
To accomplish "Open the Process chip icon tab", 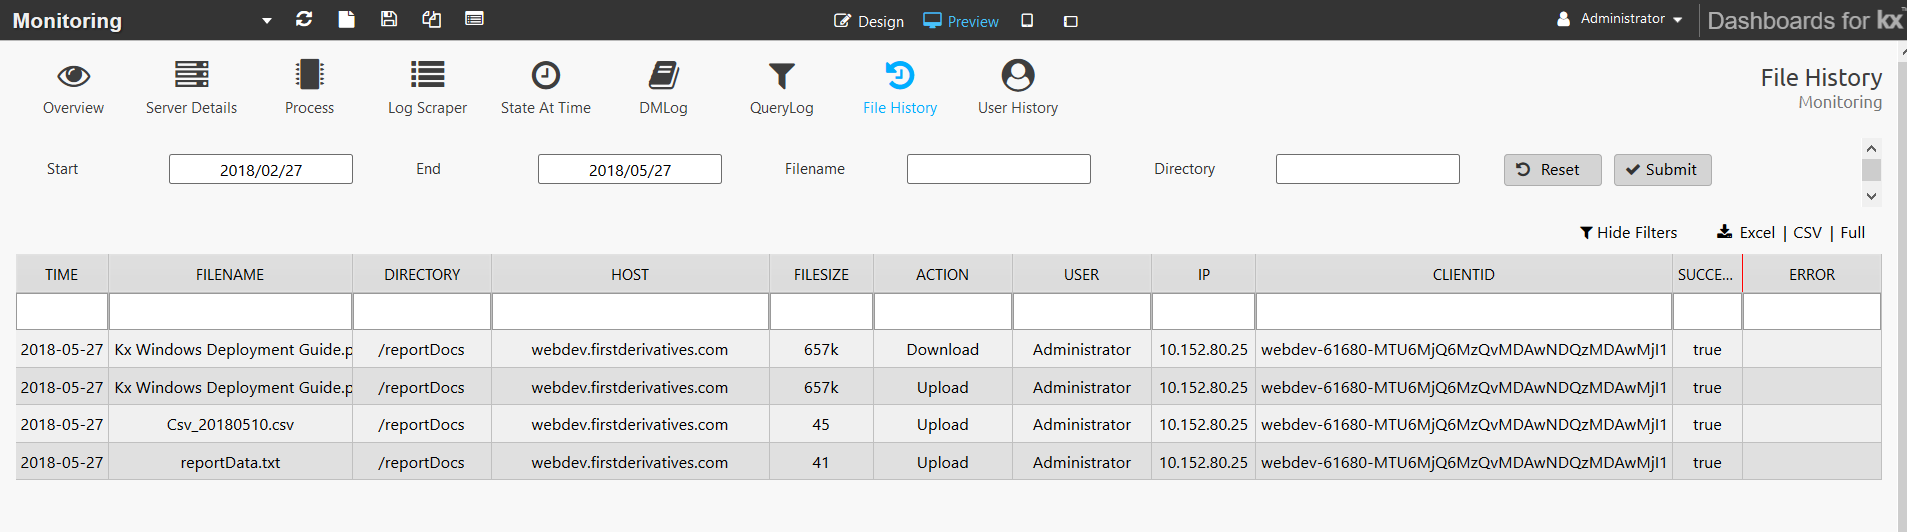I will 309,88.
